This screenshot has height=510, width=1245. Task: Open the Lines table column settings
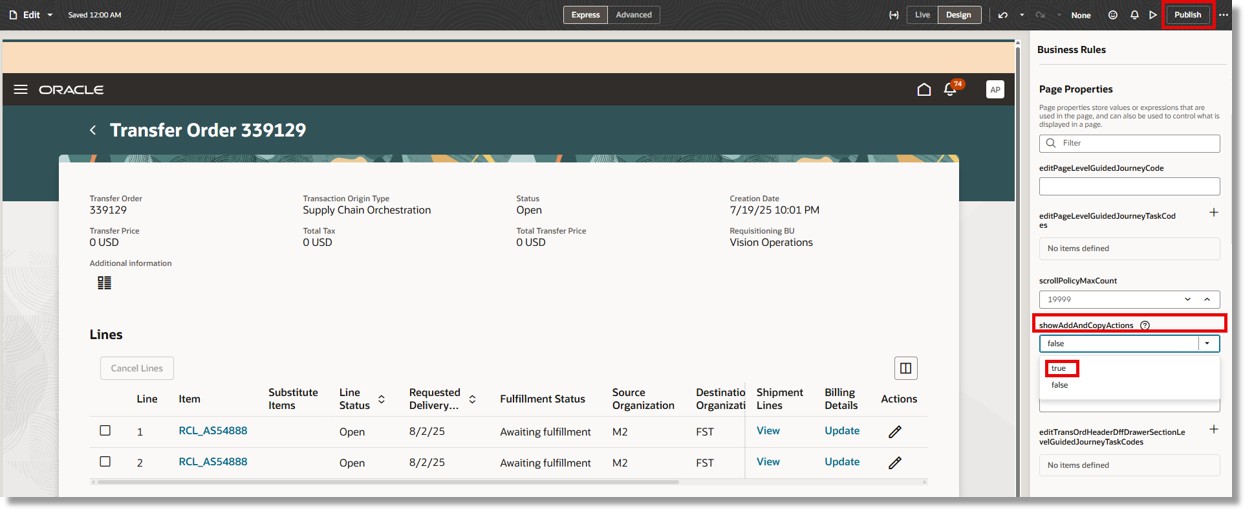pos(905,368)
